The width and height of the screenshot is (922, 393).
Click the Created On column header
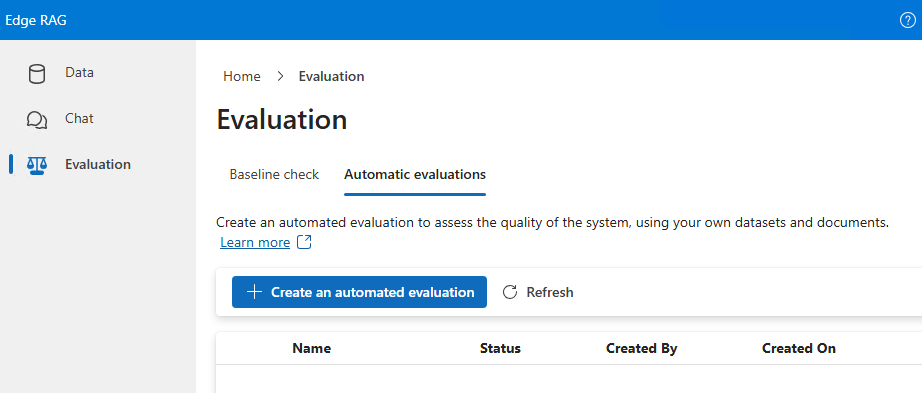pos(799,348)
